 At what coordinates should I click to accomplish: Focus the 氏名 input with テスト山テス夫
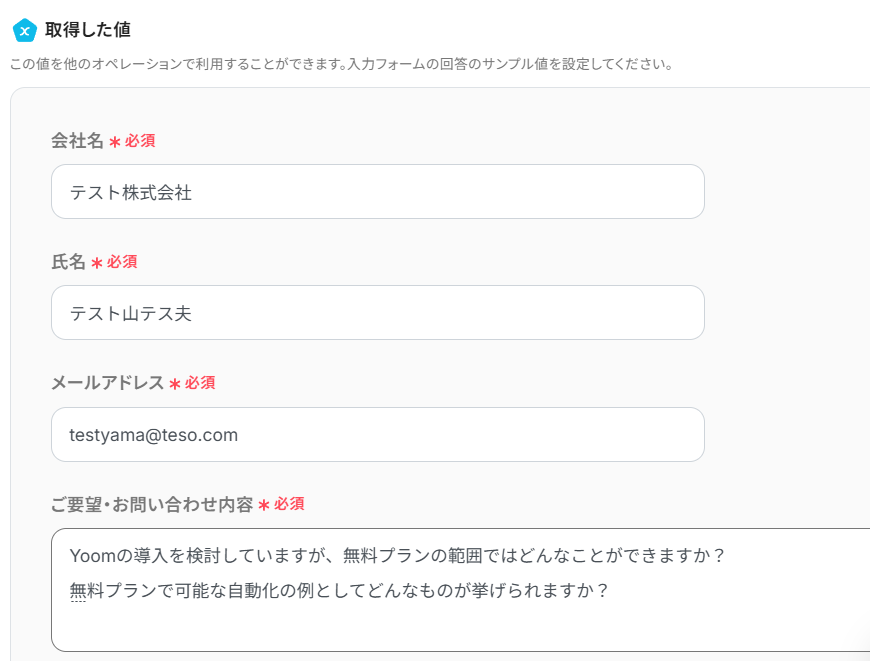coord(377,313)
